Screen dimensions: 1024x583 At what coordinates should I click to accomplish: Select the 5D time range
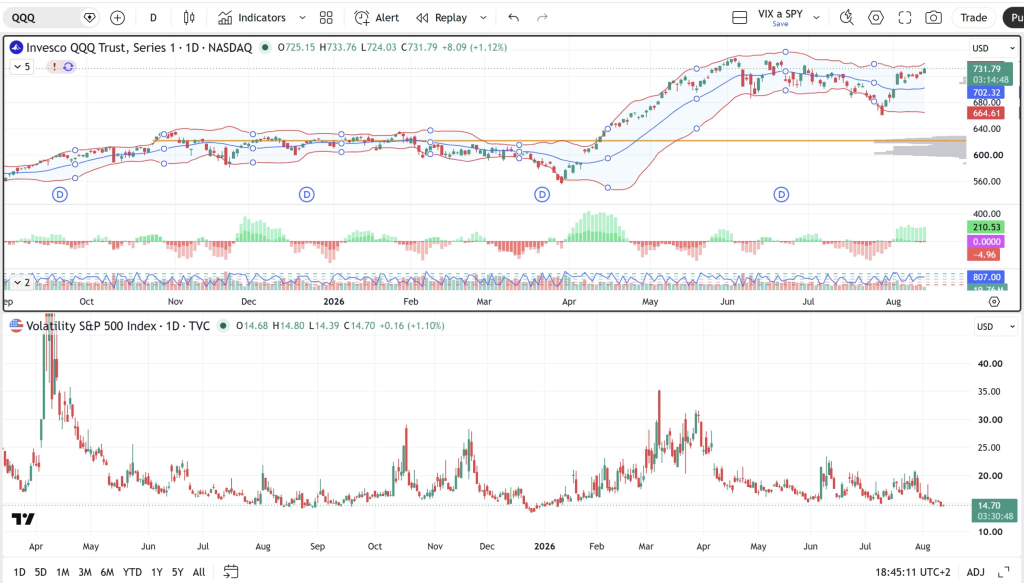pyautogui.click(x=40, y=572)
